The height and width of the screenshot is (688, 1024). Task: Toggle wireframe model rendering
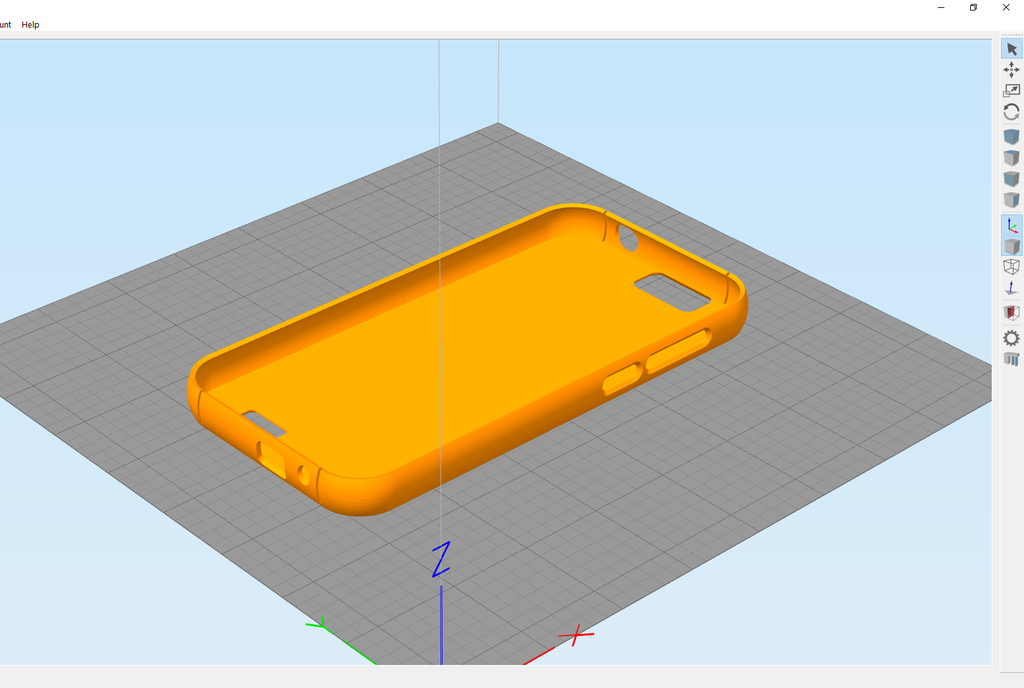click(1012, 267)
